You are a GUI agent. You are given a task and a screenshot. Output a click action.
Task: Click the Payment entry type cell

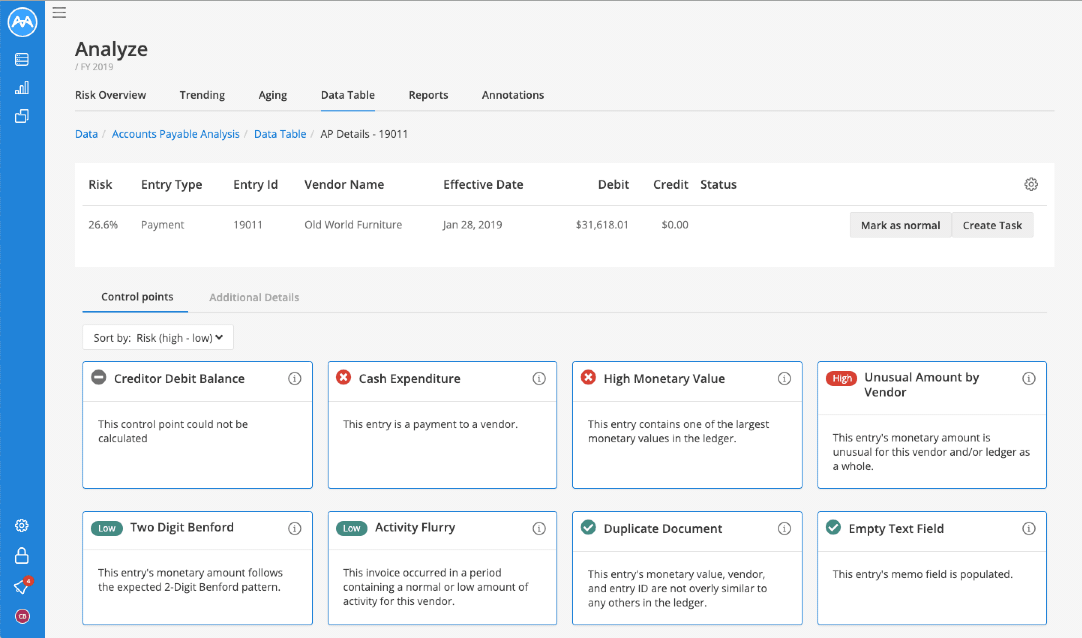tap(163, 225)
